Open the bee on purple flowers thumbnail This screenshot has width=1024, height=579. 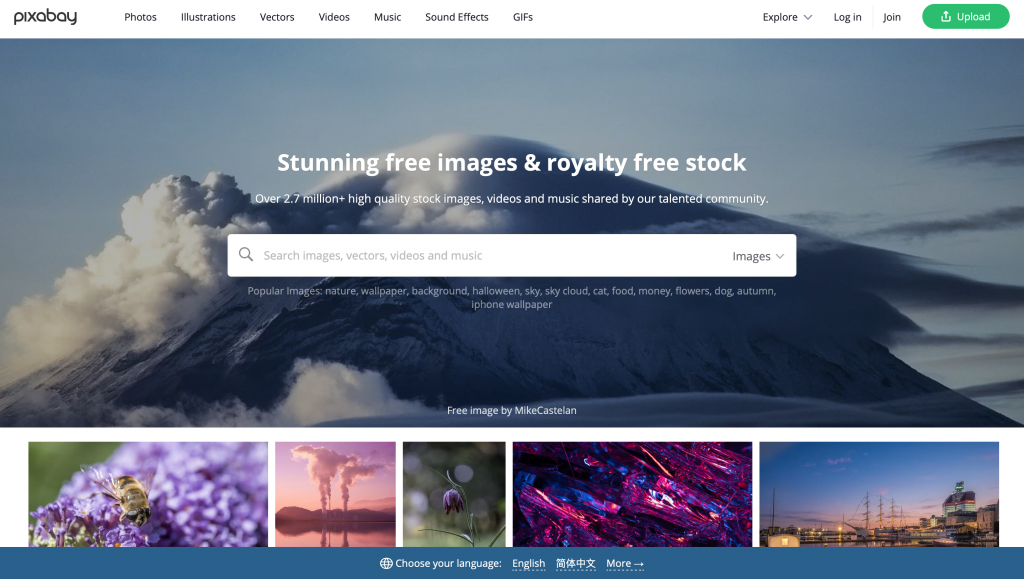(148, 494)
